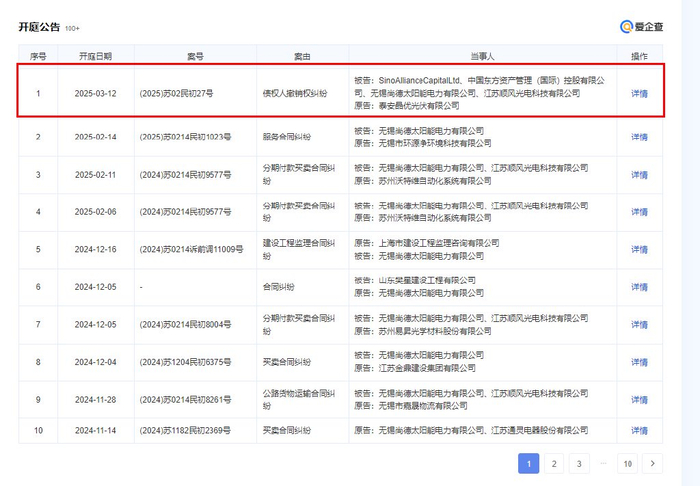700x486 pixels.
Task: Click 公路货物运输合同纠纷 case cause
Action: click(298, 399)
